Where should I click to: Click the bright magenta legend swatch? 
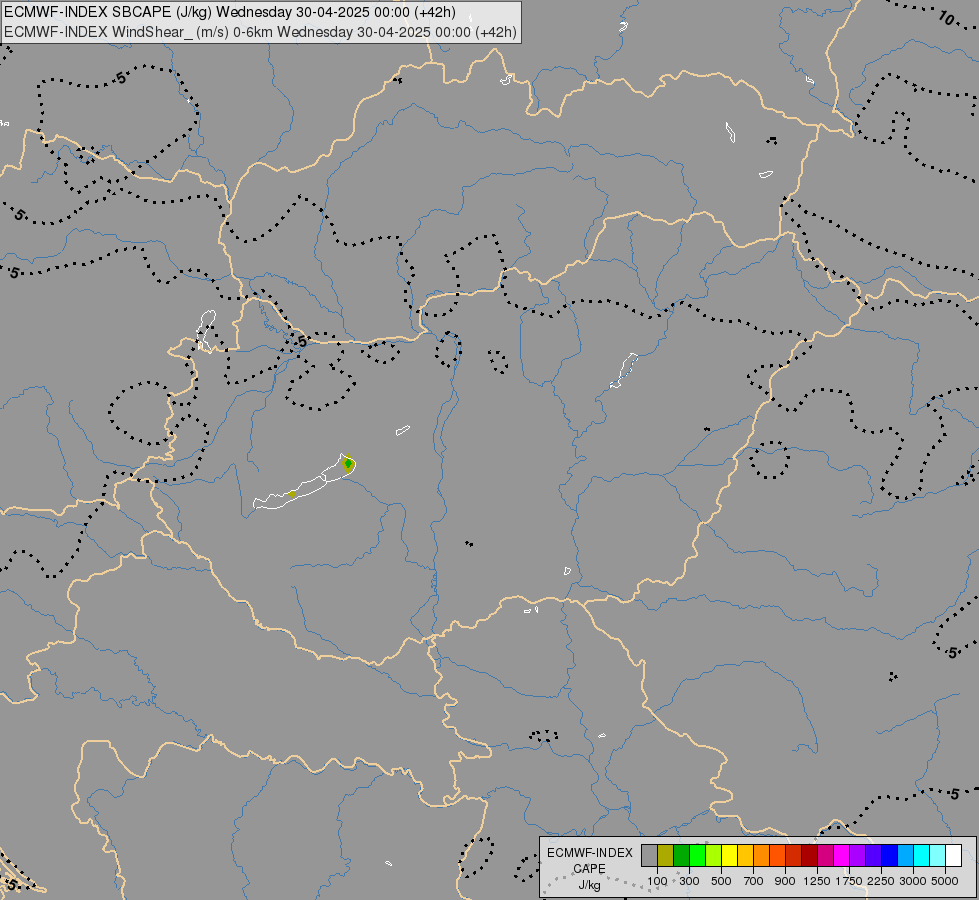(x=842, y=856)
